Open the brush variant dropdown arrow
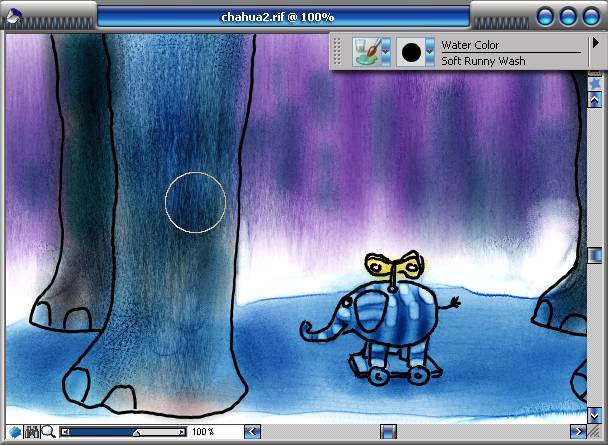Screen dimensions: 608x445 tap(430, 51)
